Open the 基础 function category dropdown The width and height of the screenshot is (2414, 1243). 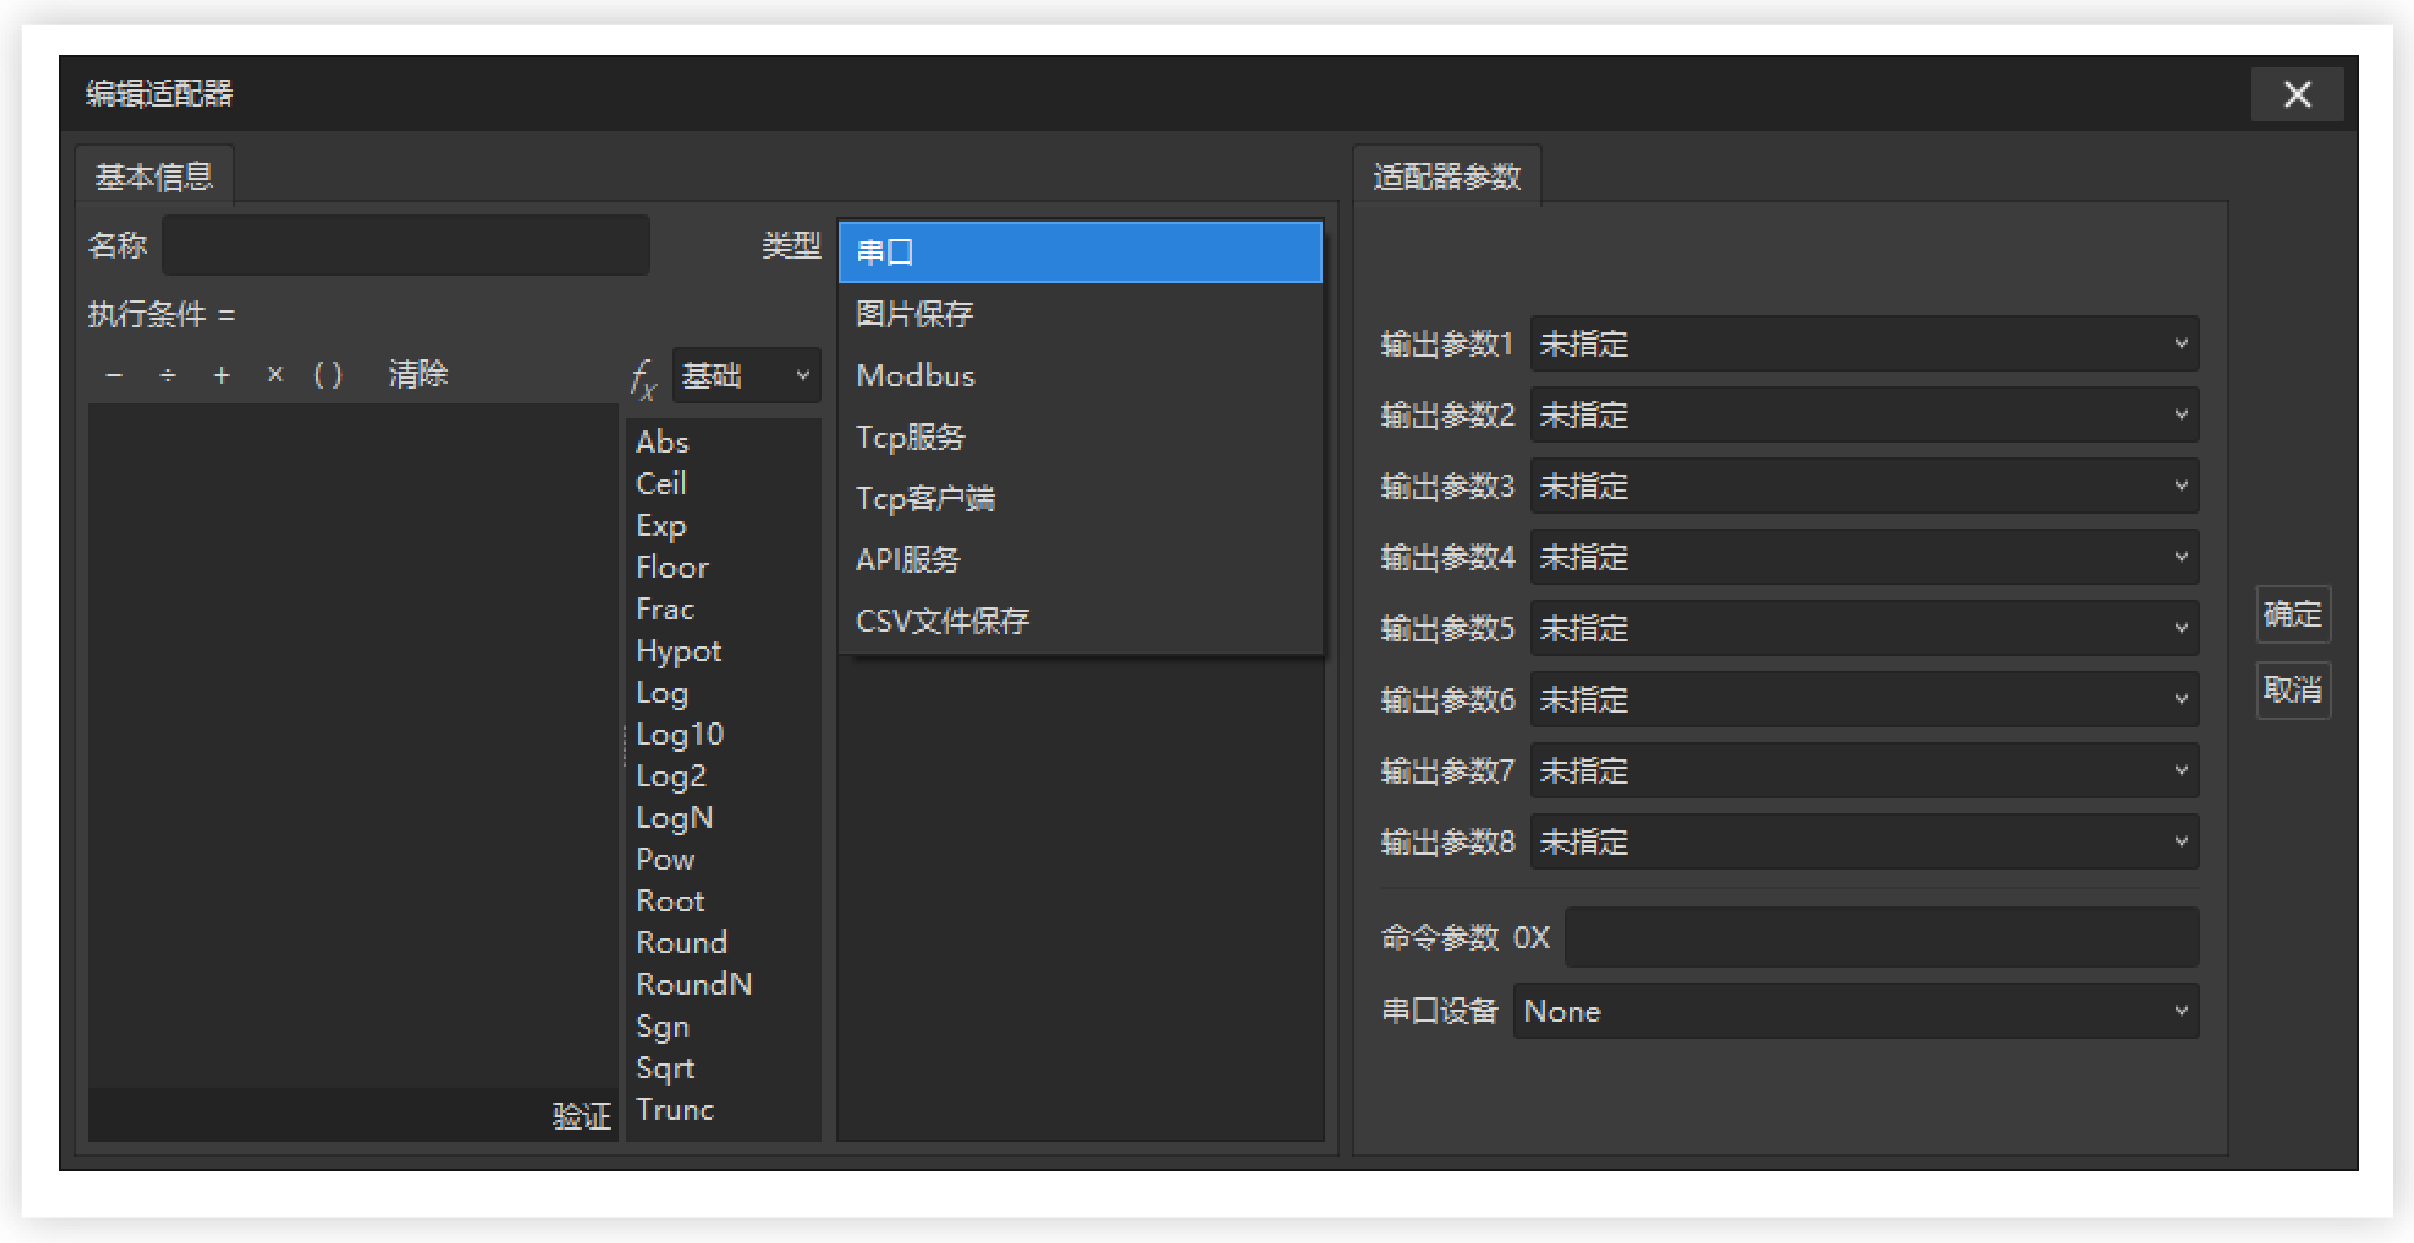tap(746, 376)
